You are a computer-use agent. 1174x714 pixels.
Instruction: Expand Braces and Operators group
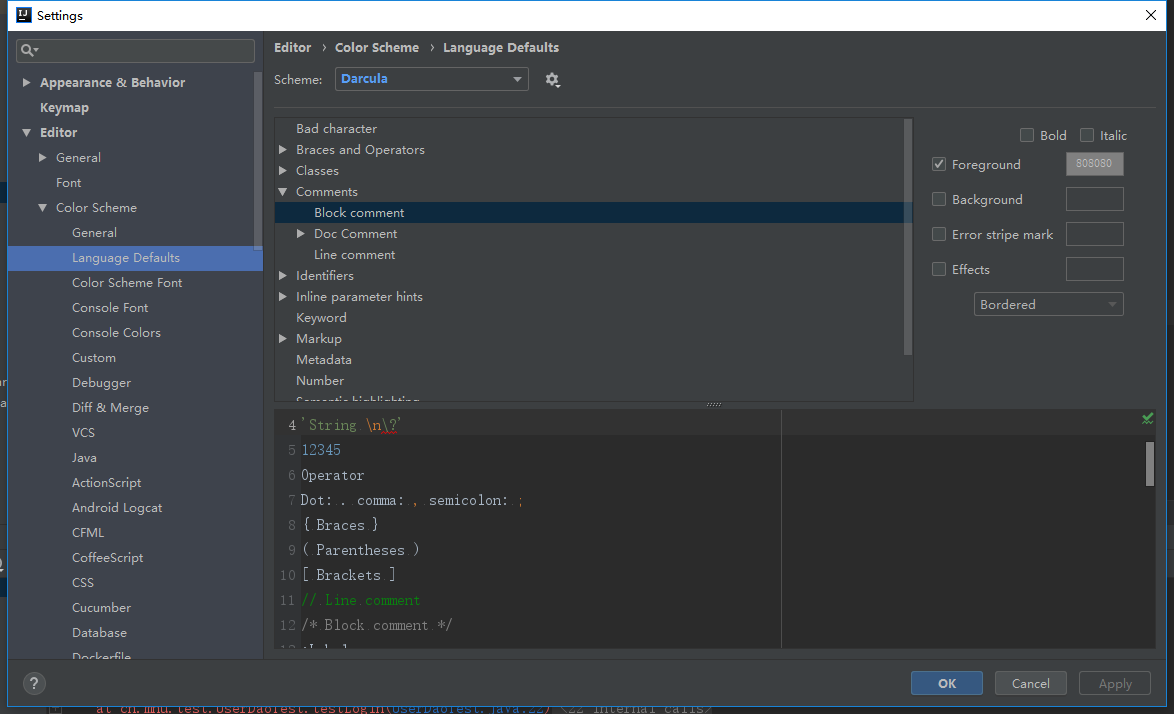[283, 150]
